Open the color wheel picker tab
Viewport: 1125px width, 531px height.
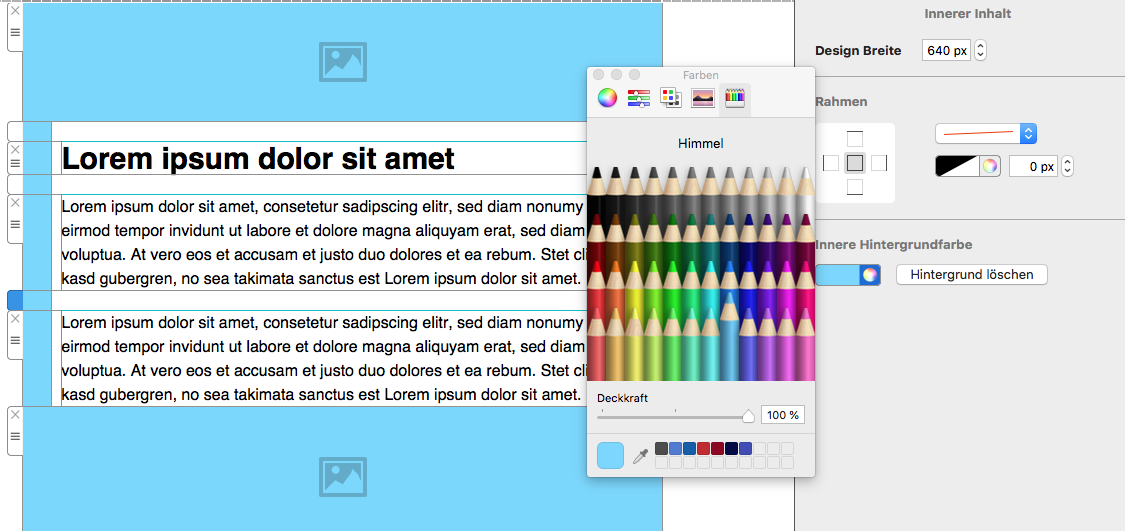pos(608,98)
